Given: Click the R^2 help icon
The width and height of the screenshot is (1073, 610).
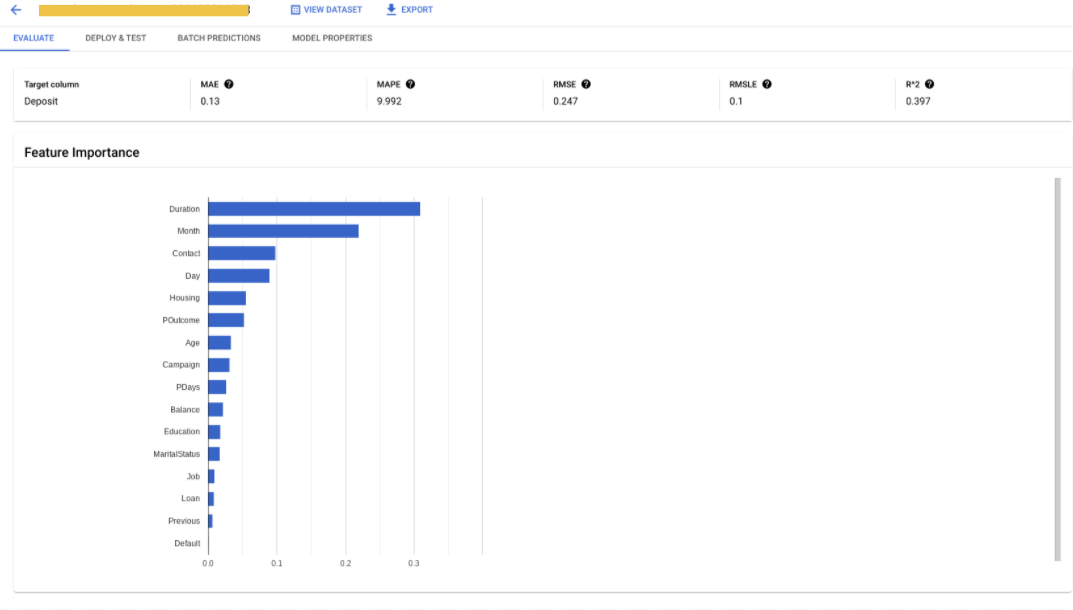Looking at the screenshot, I should click(929, 85).
